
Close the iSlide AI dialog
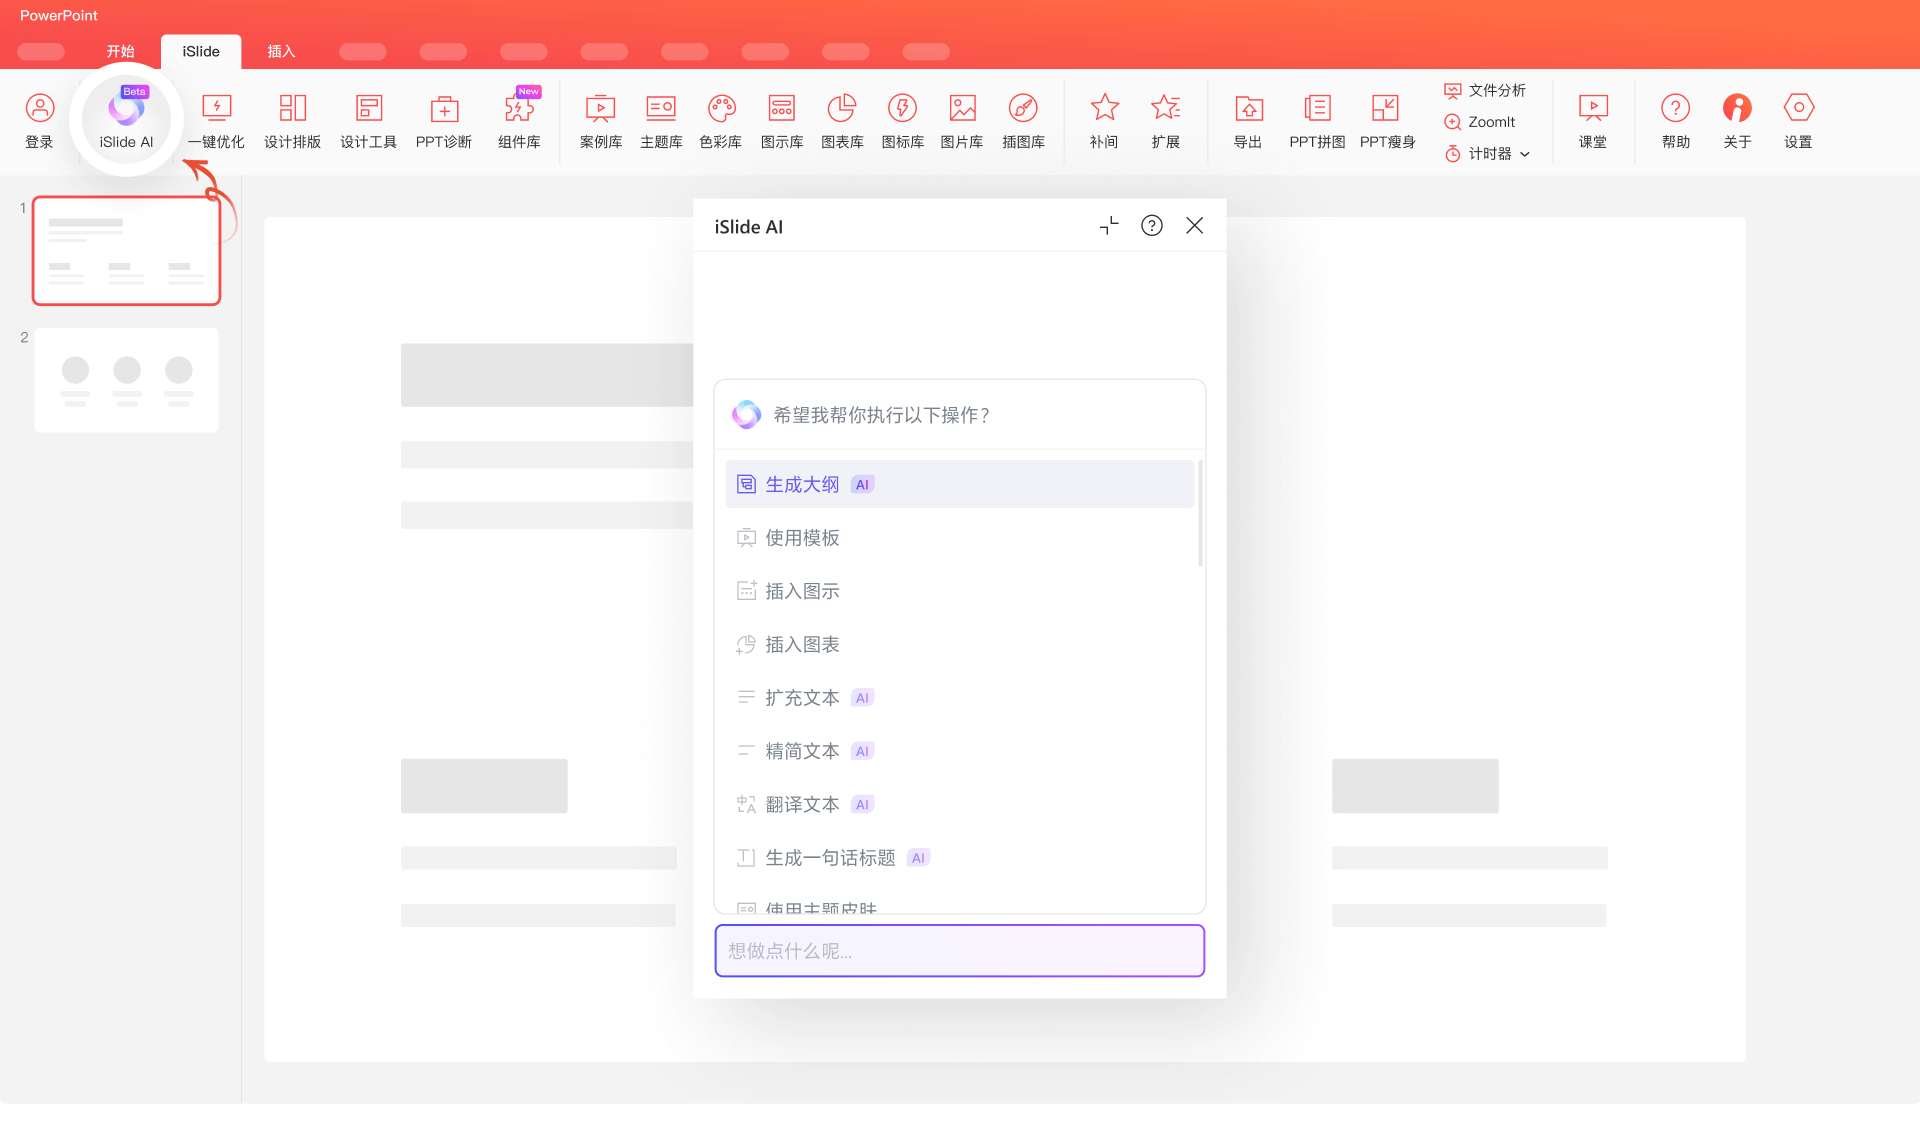pos(1194,226)
